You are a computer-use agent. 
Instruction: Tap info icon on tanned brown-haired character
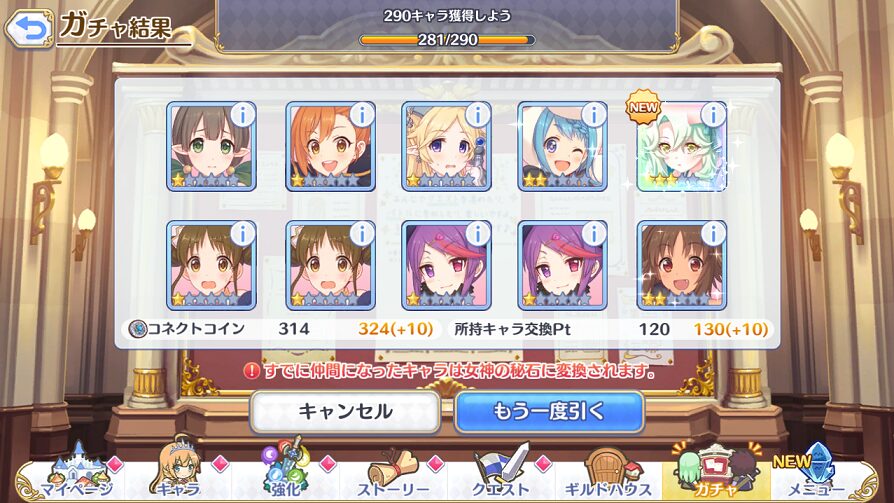point(713,234)
